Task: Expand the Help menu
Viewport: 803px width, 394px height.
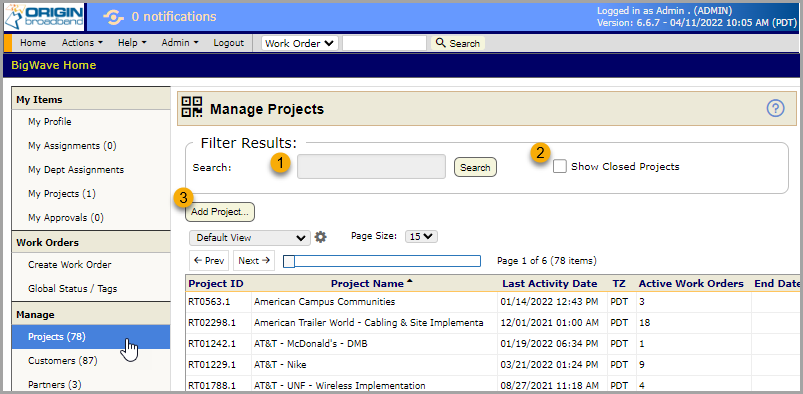Action: point(132,43)
